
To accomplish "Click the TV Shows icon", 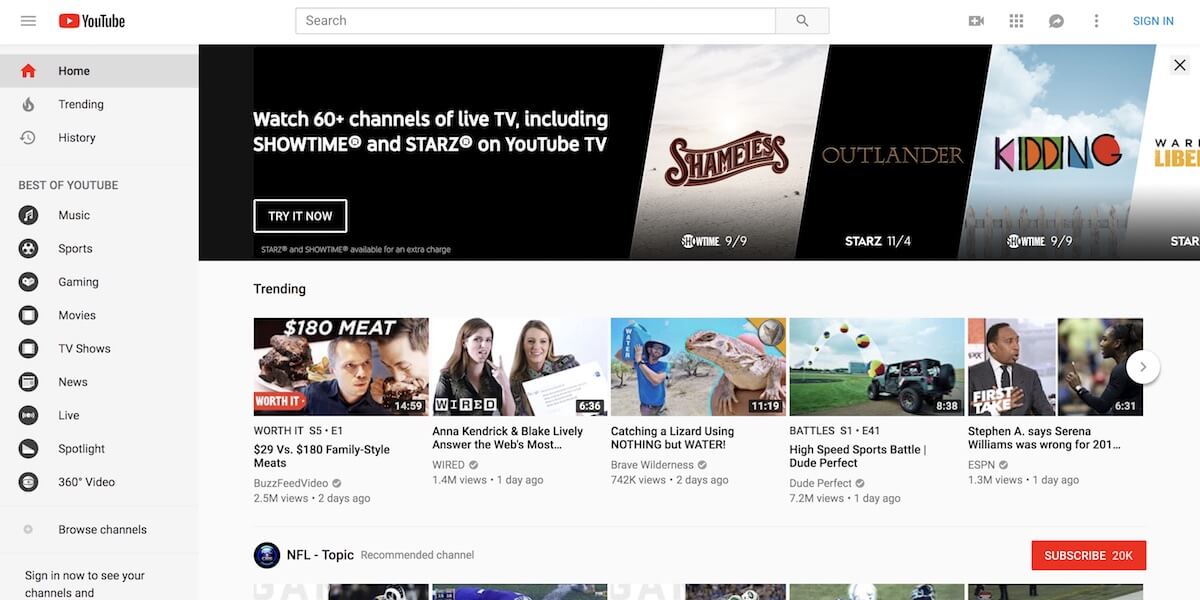I will (28, 349).
